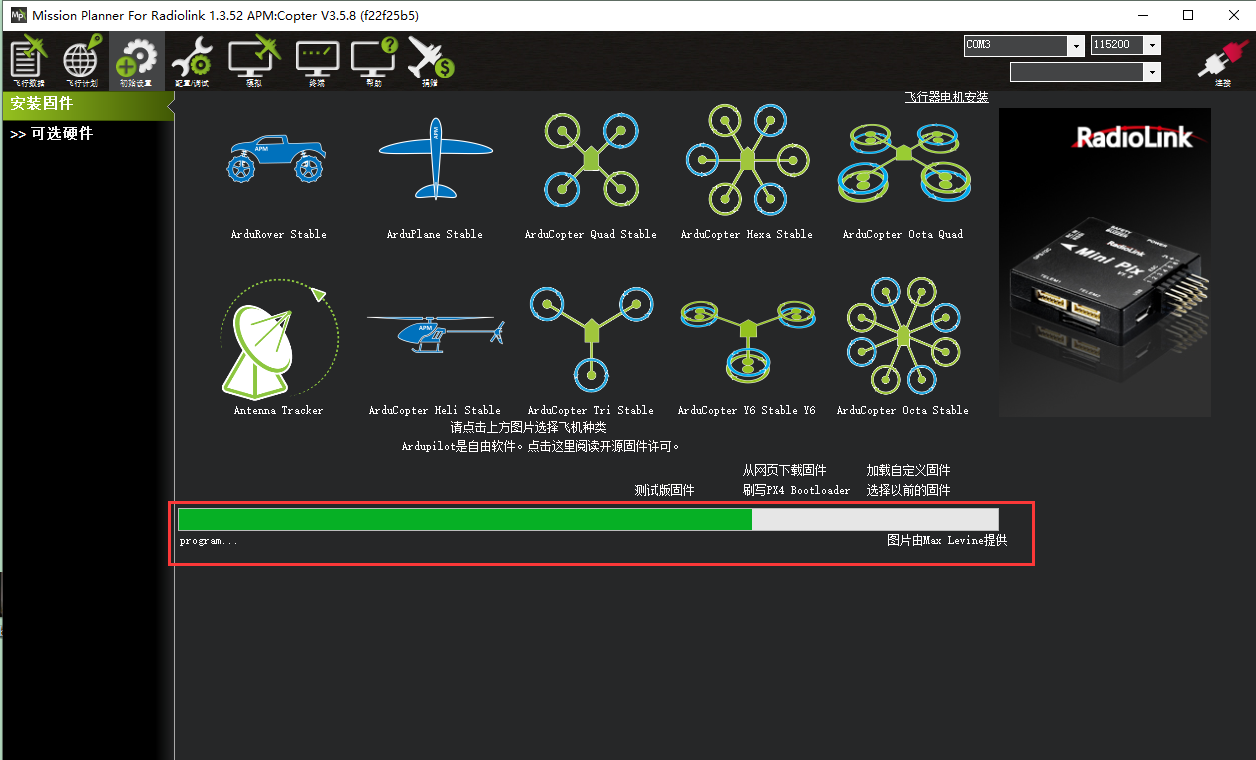Open the Terminal (终端) icon
The image size is (1256, 760).
pos(317,60)
